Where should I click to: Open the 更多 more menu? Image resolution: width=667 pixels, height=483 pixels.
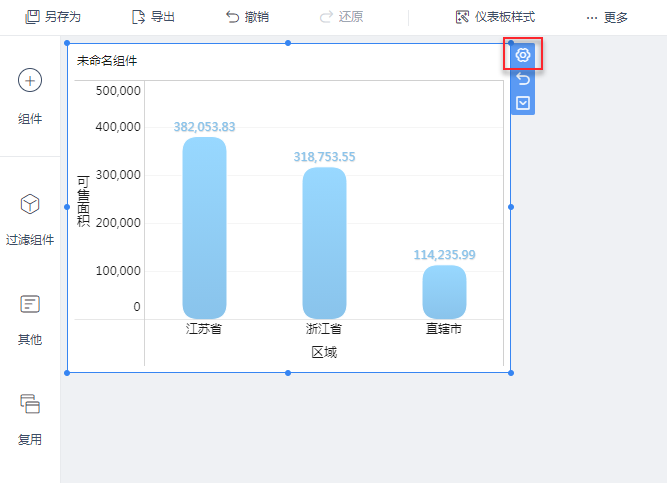607,17
